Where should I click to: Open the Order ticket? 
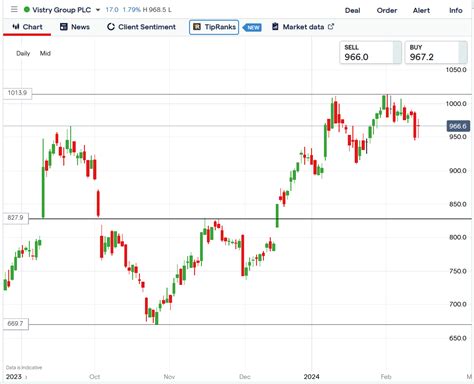point(387,10)
